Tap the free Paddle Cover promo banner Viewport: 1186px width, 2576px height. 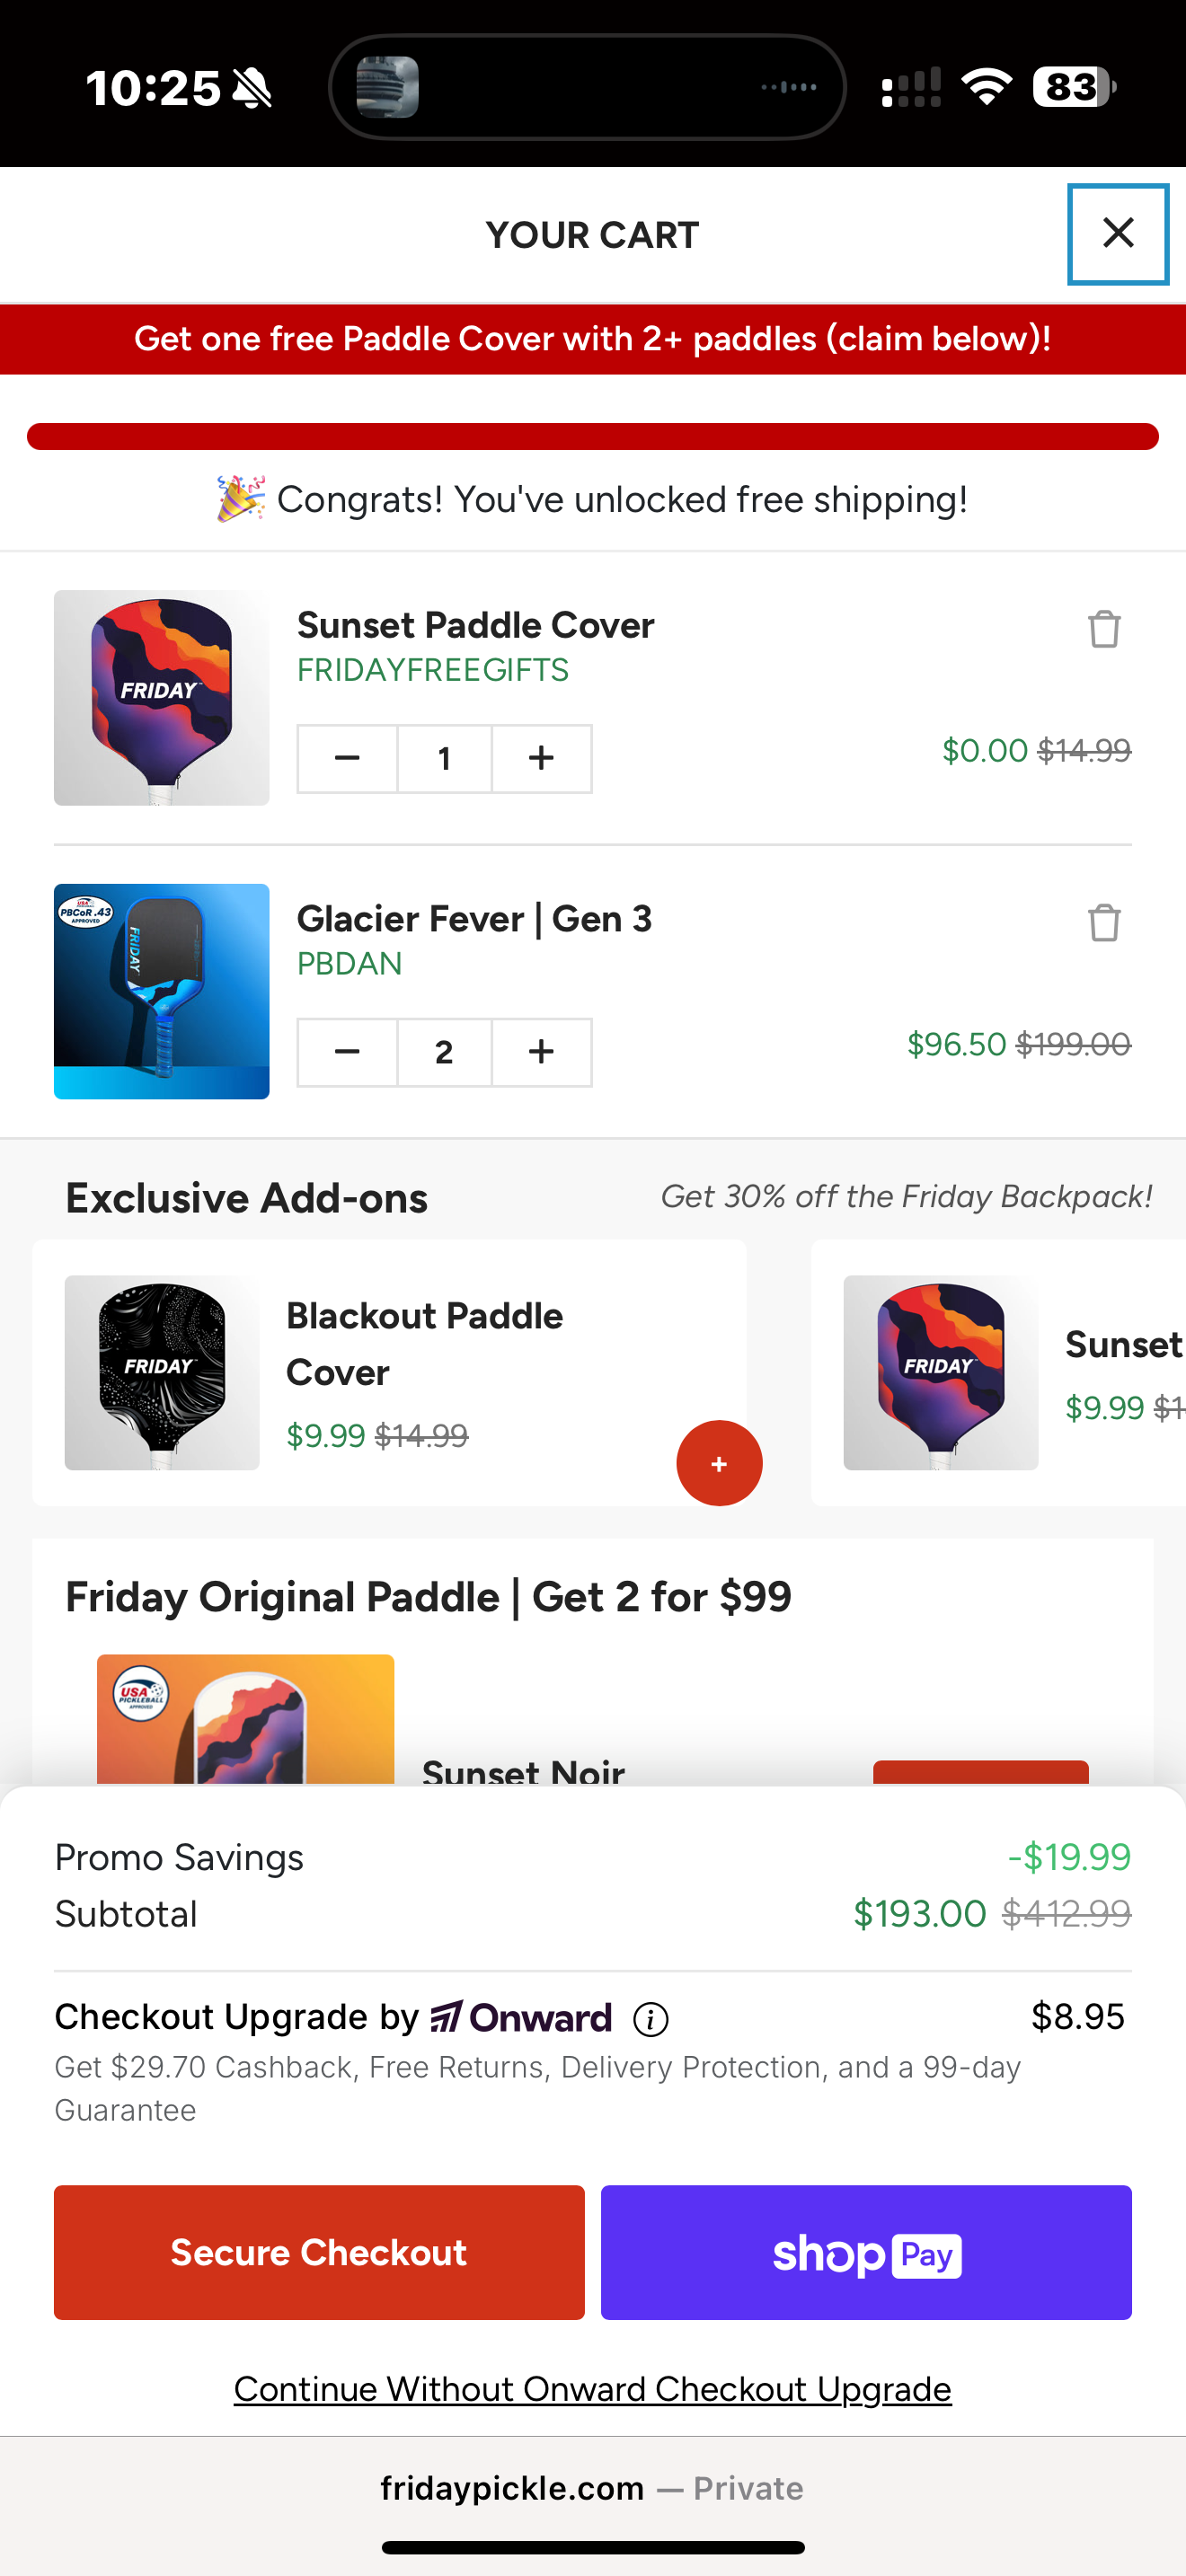[x=592, y=339]
